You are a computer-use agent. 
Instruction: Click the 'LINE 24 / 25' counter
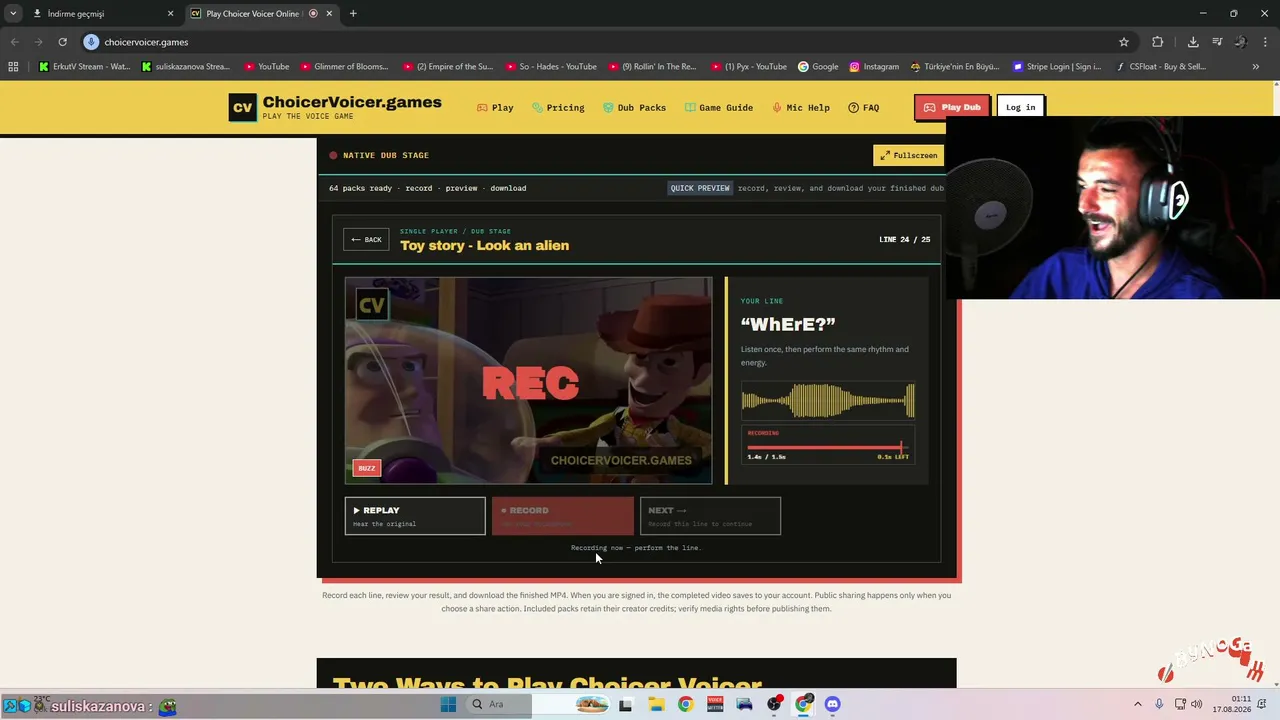(904, 240)
